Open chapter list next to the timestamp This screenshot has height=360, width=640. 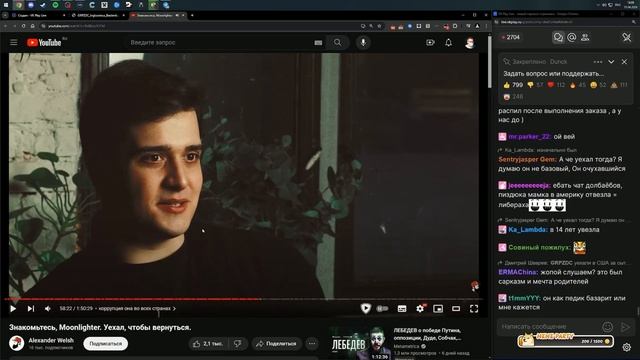(x=137, y=309)
